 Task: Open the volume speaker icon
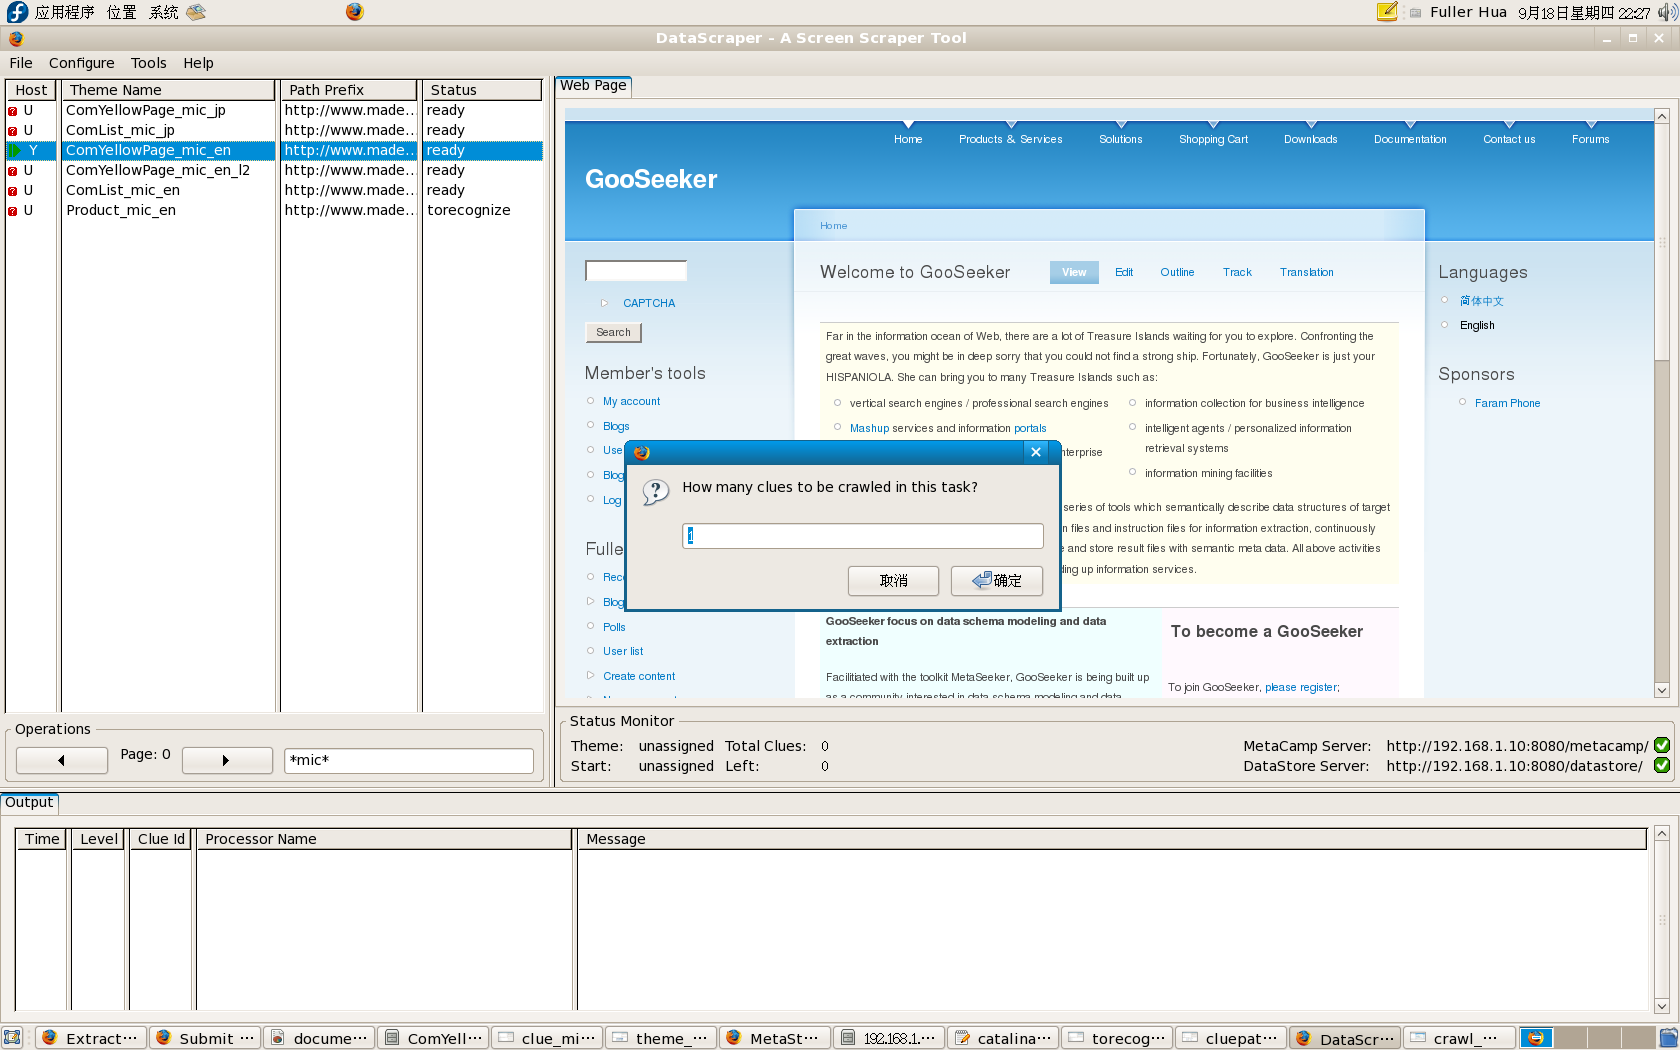pyautogui.click(x=1667, y=12)
